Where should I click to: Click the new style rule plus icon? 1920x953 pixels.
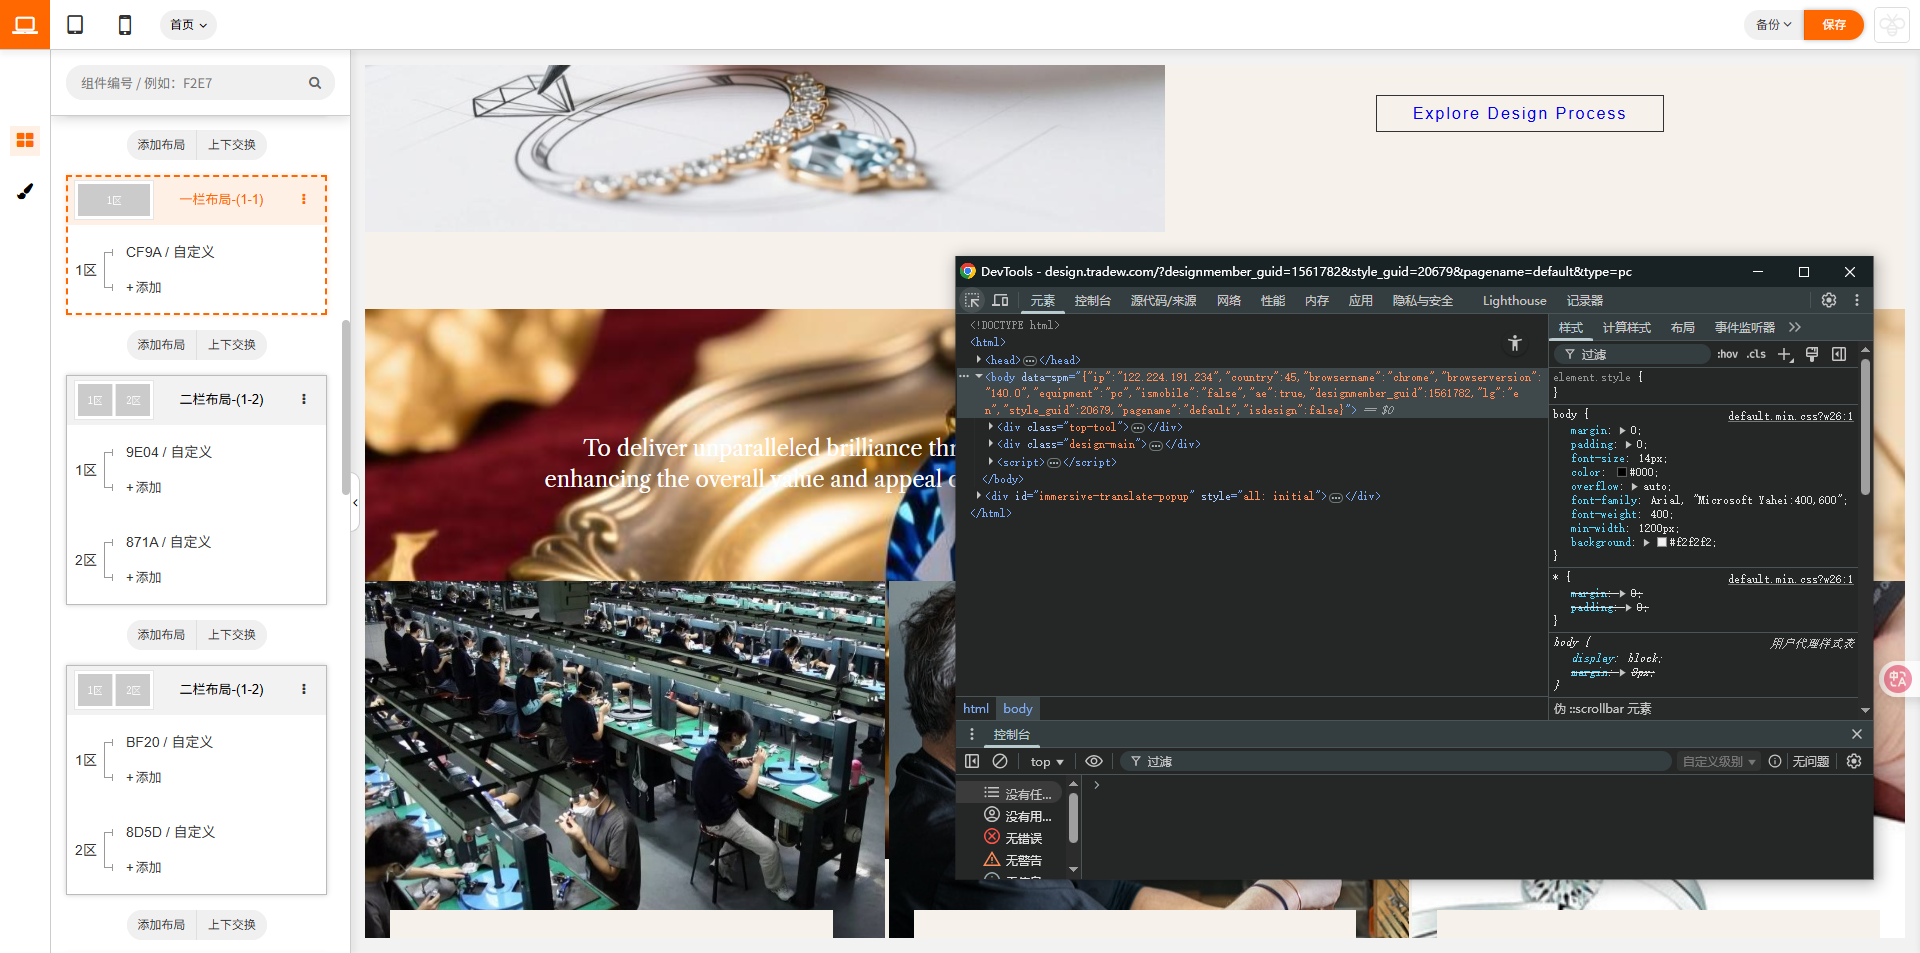[1784, 355]
